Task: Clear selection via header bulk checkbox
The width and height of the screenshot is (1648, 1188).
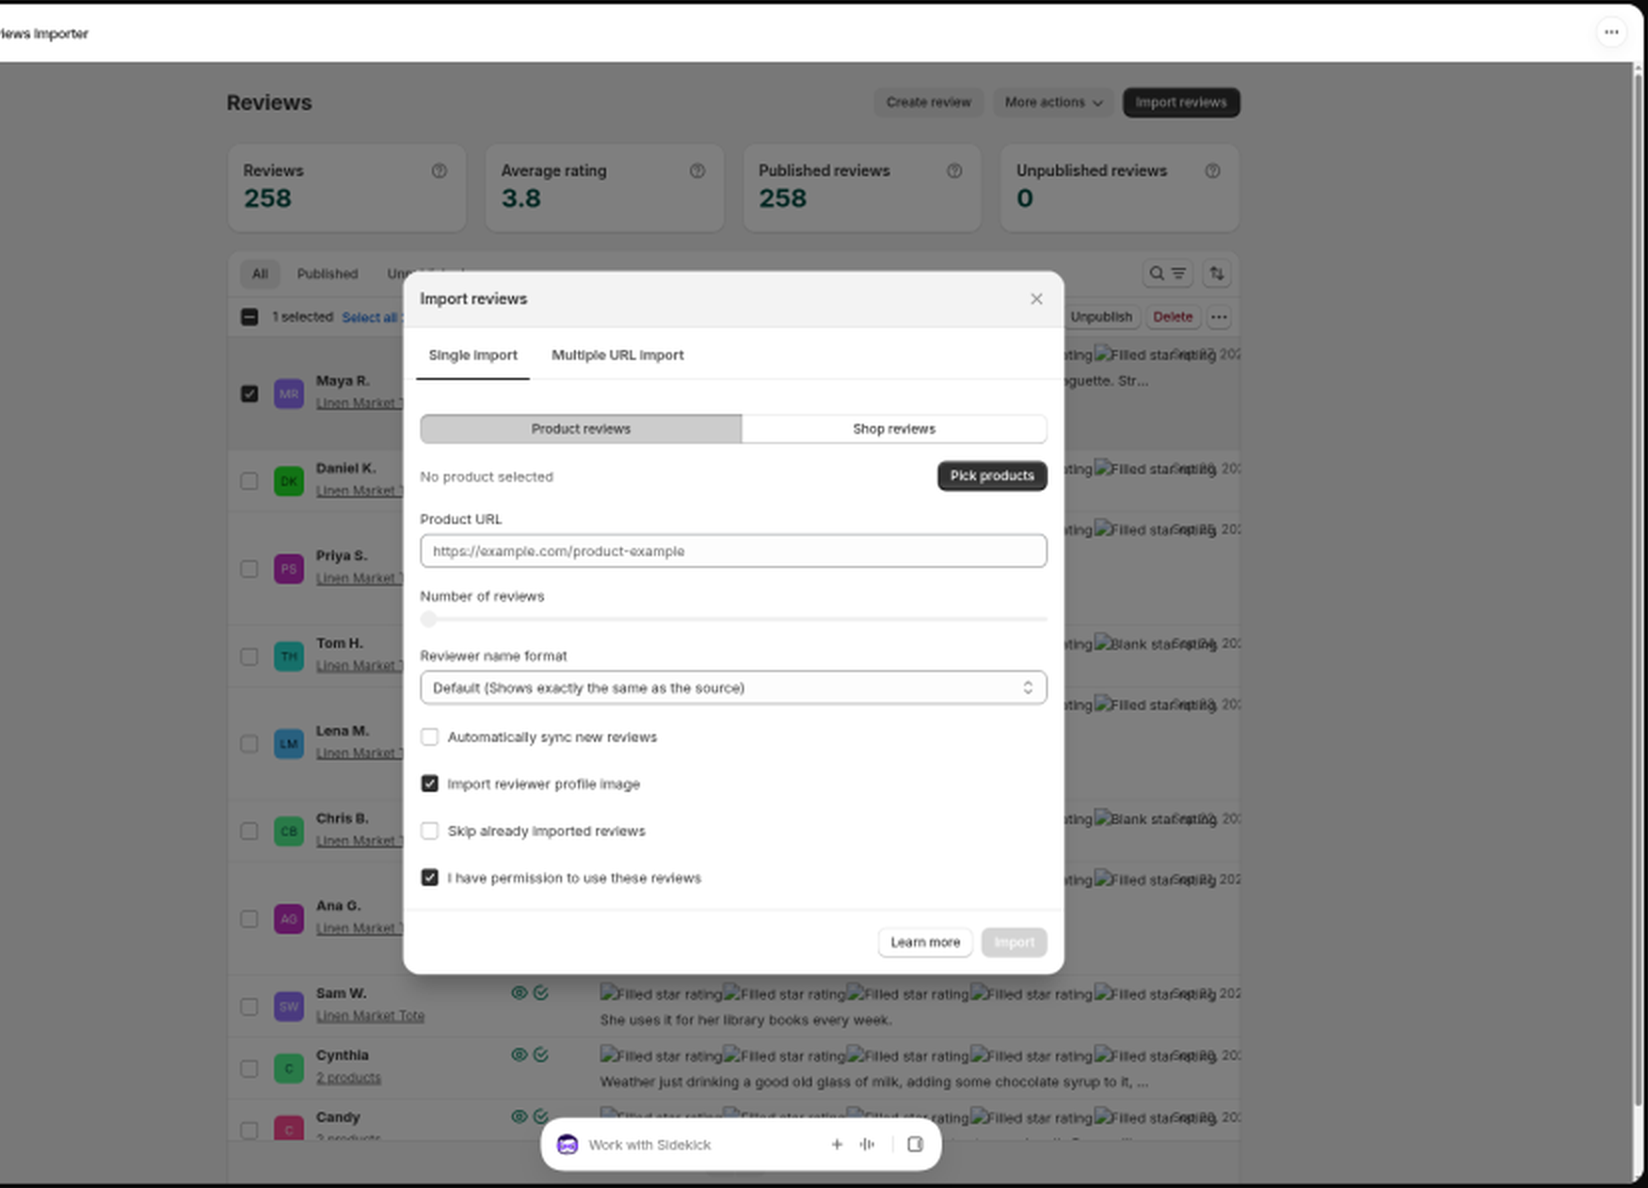Action: click(249, 317)
